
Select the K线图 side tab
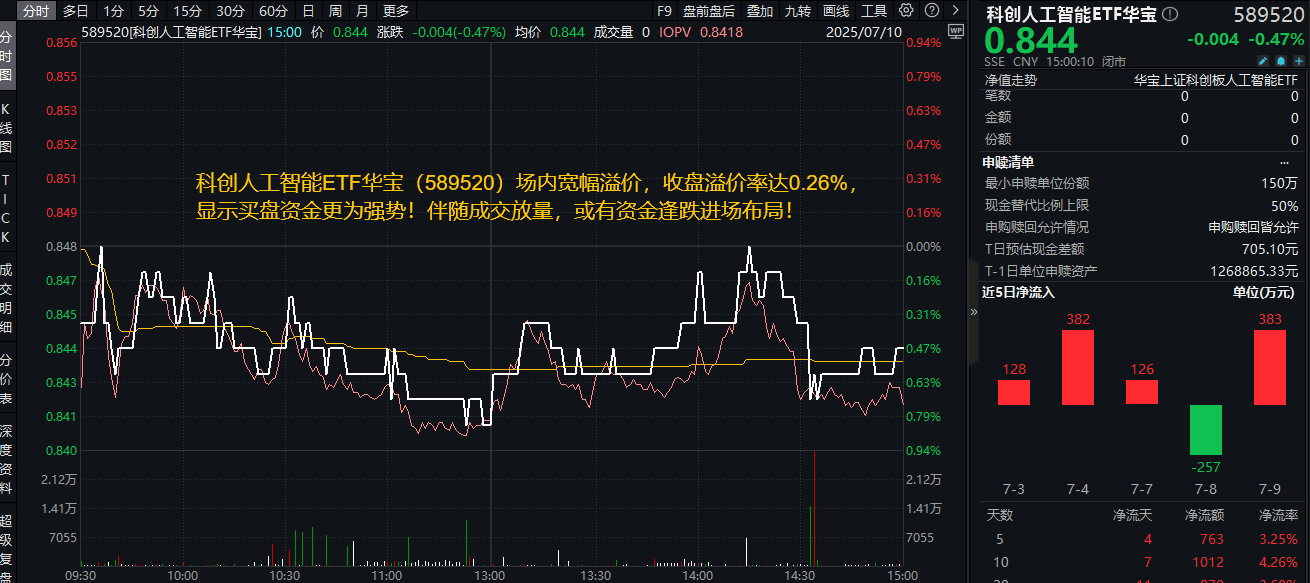tap(7, 126)
